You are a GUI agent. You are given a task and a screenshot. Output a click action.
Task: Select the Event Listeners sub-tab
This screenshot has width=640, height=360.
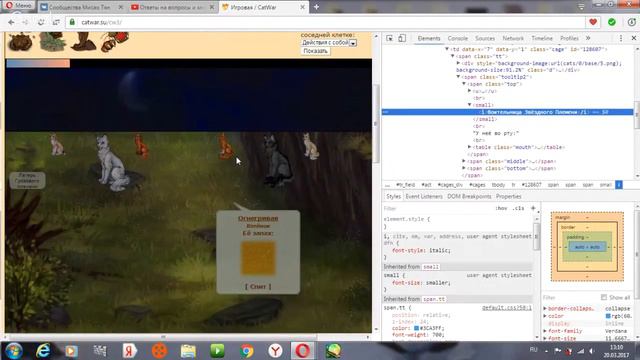424,196
